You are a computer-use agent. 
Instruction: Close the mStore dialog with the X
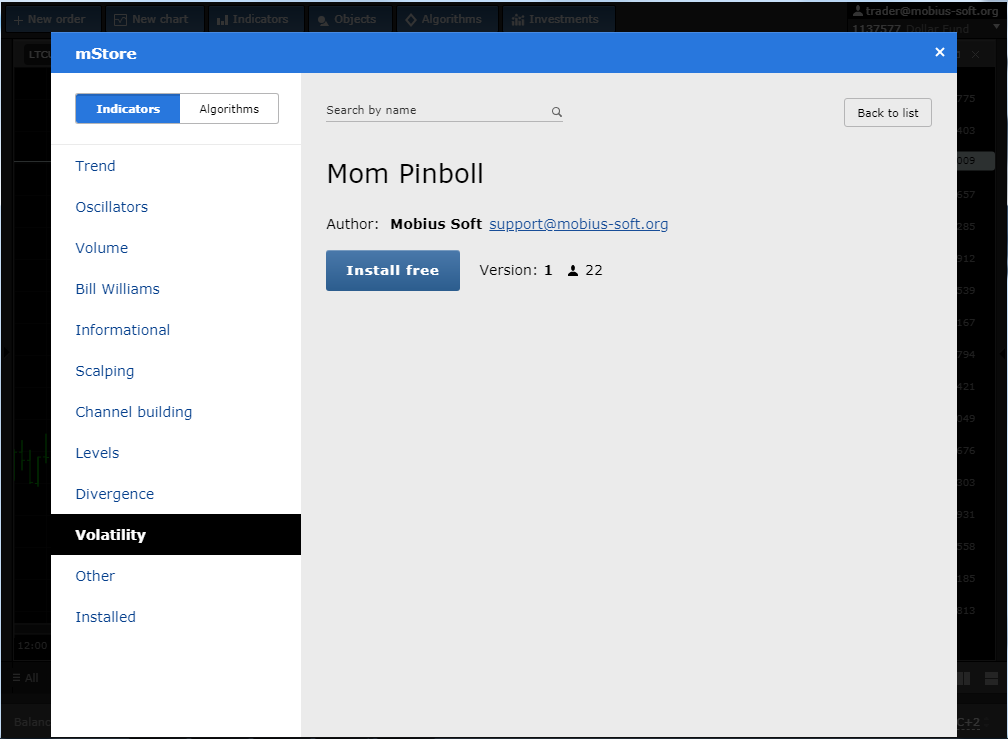point(939,52)
